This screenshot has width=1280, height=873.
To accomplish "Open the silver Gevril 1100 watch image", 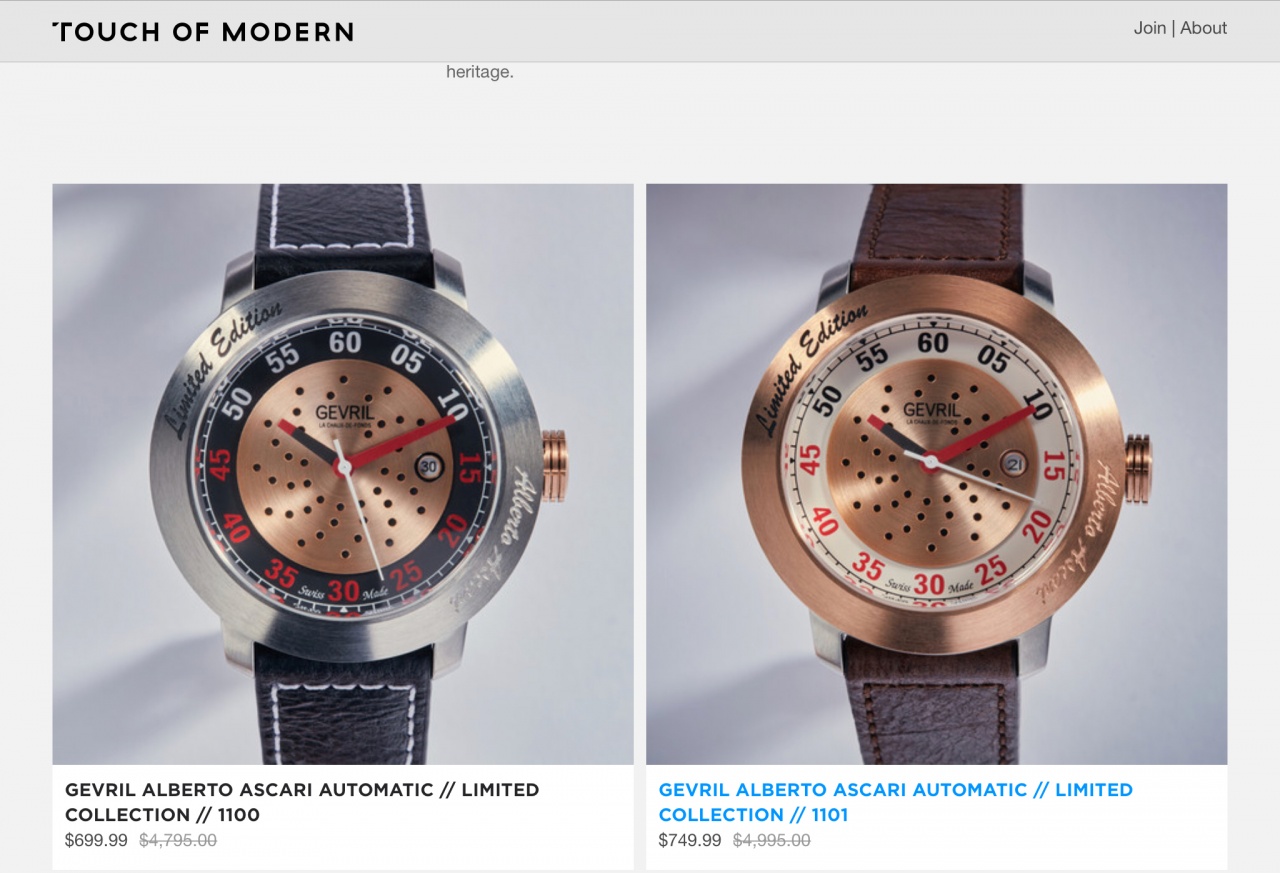I will [343, 474].
